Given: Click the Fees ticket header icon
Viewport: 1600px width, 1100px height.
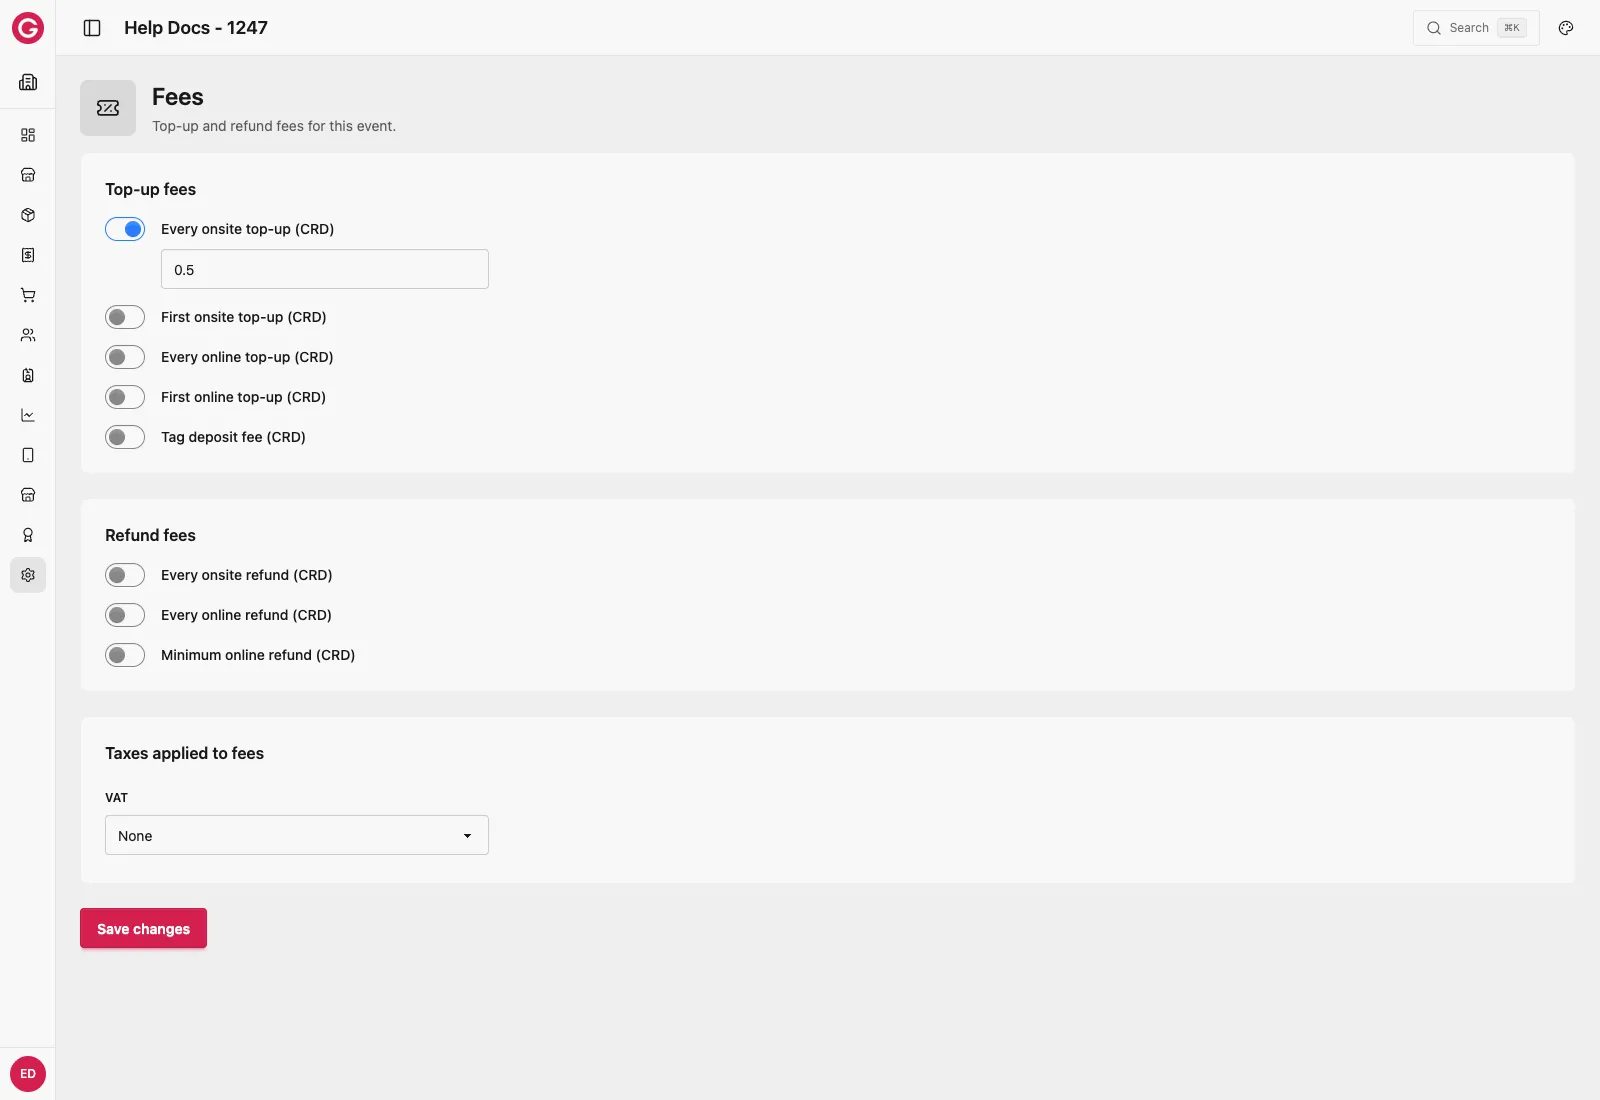Looking at the screenshot, I should 108,108.
